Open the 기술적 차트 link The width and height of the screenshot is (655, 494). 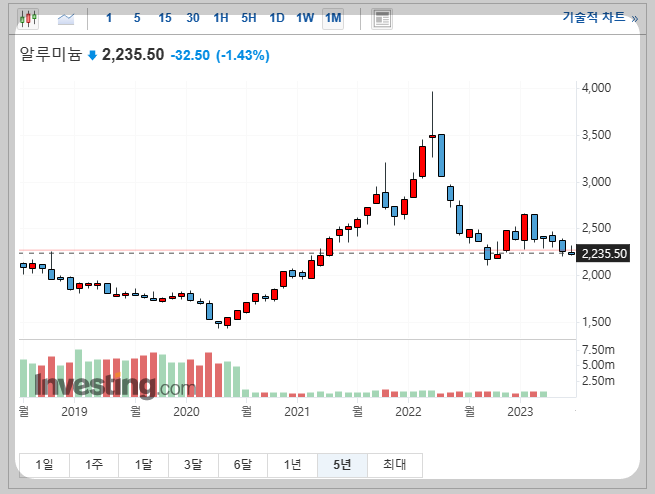(600, 17)
